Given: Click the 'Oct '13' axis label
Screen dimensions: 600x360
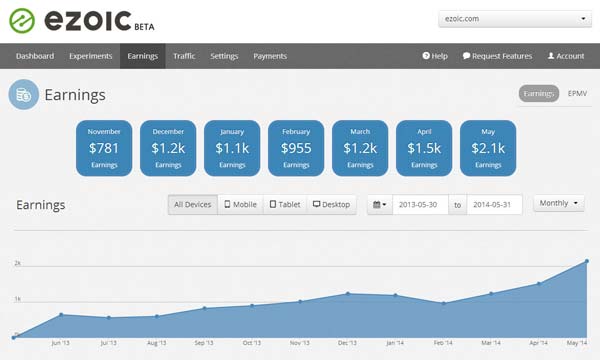Looking at the screenshot, I should click(252, 343).
